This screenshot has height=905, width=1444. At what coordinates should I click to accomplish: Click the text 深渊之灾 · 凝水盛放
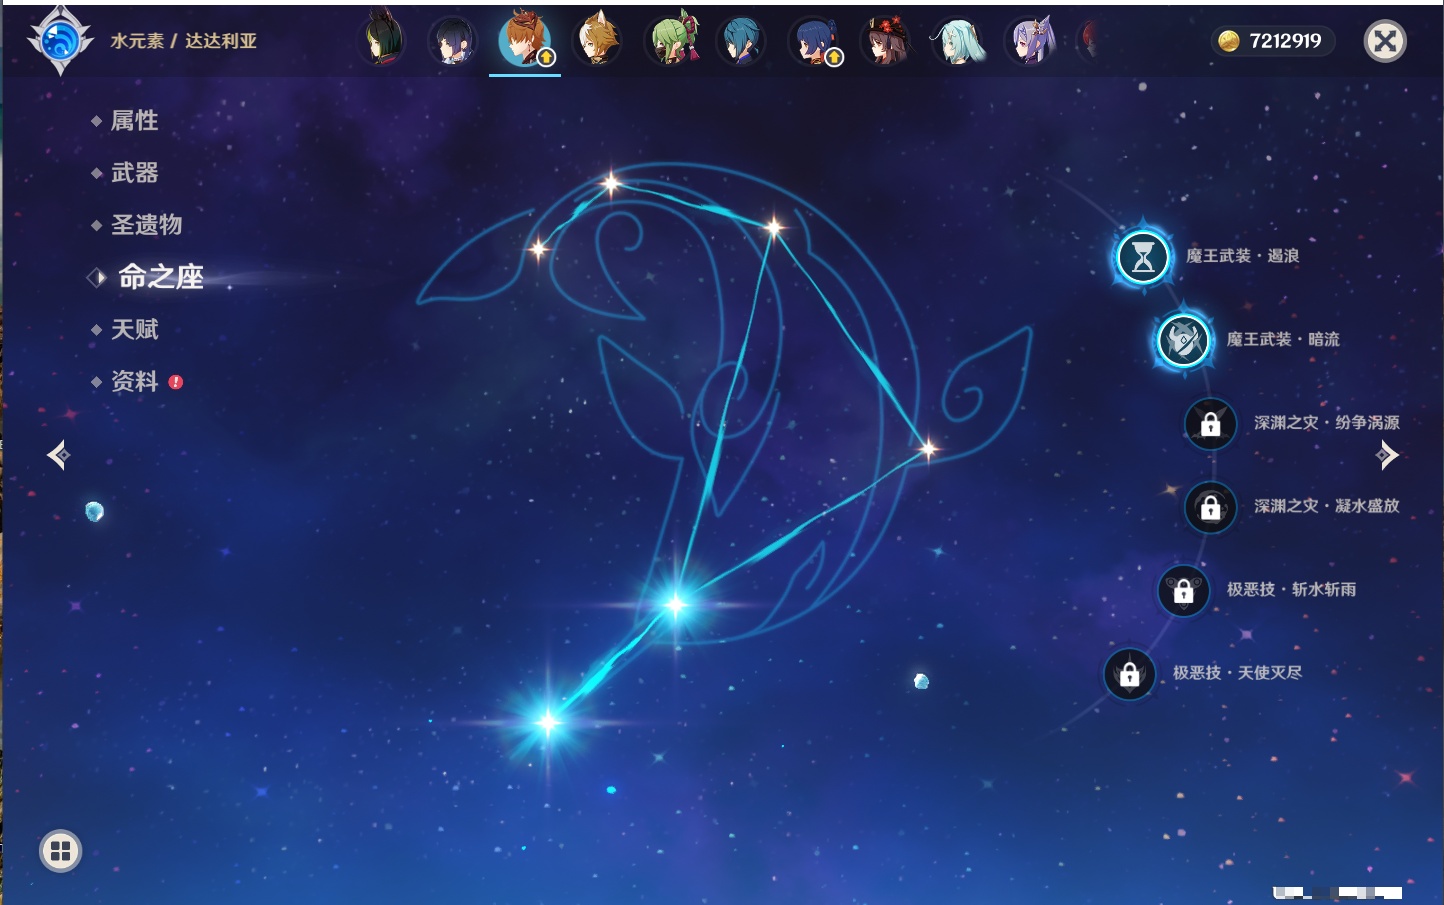pyautogui.click(x=1327, y=506)
